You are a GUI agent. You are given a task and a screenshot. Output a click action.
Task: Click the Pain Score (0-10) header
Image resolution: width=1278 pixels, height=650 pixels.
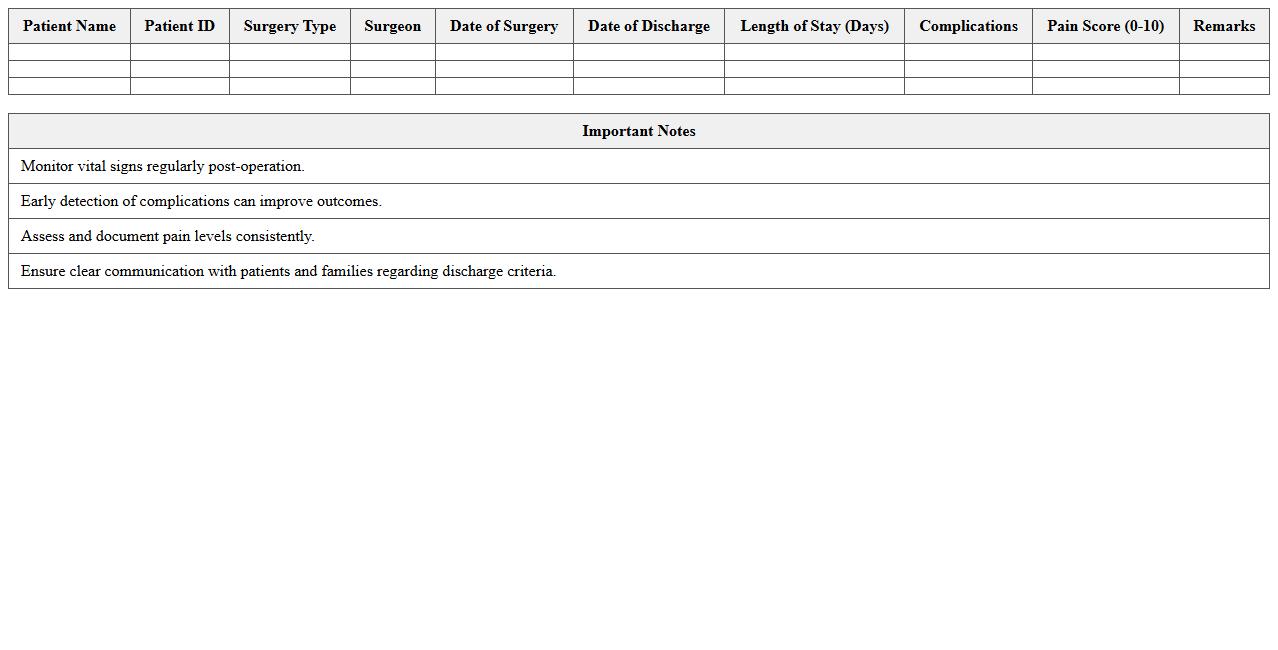click(x=1105, y=26)
